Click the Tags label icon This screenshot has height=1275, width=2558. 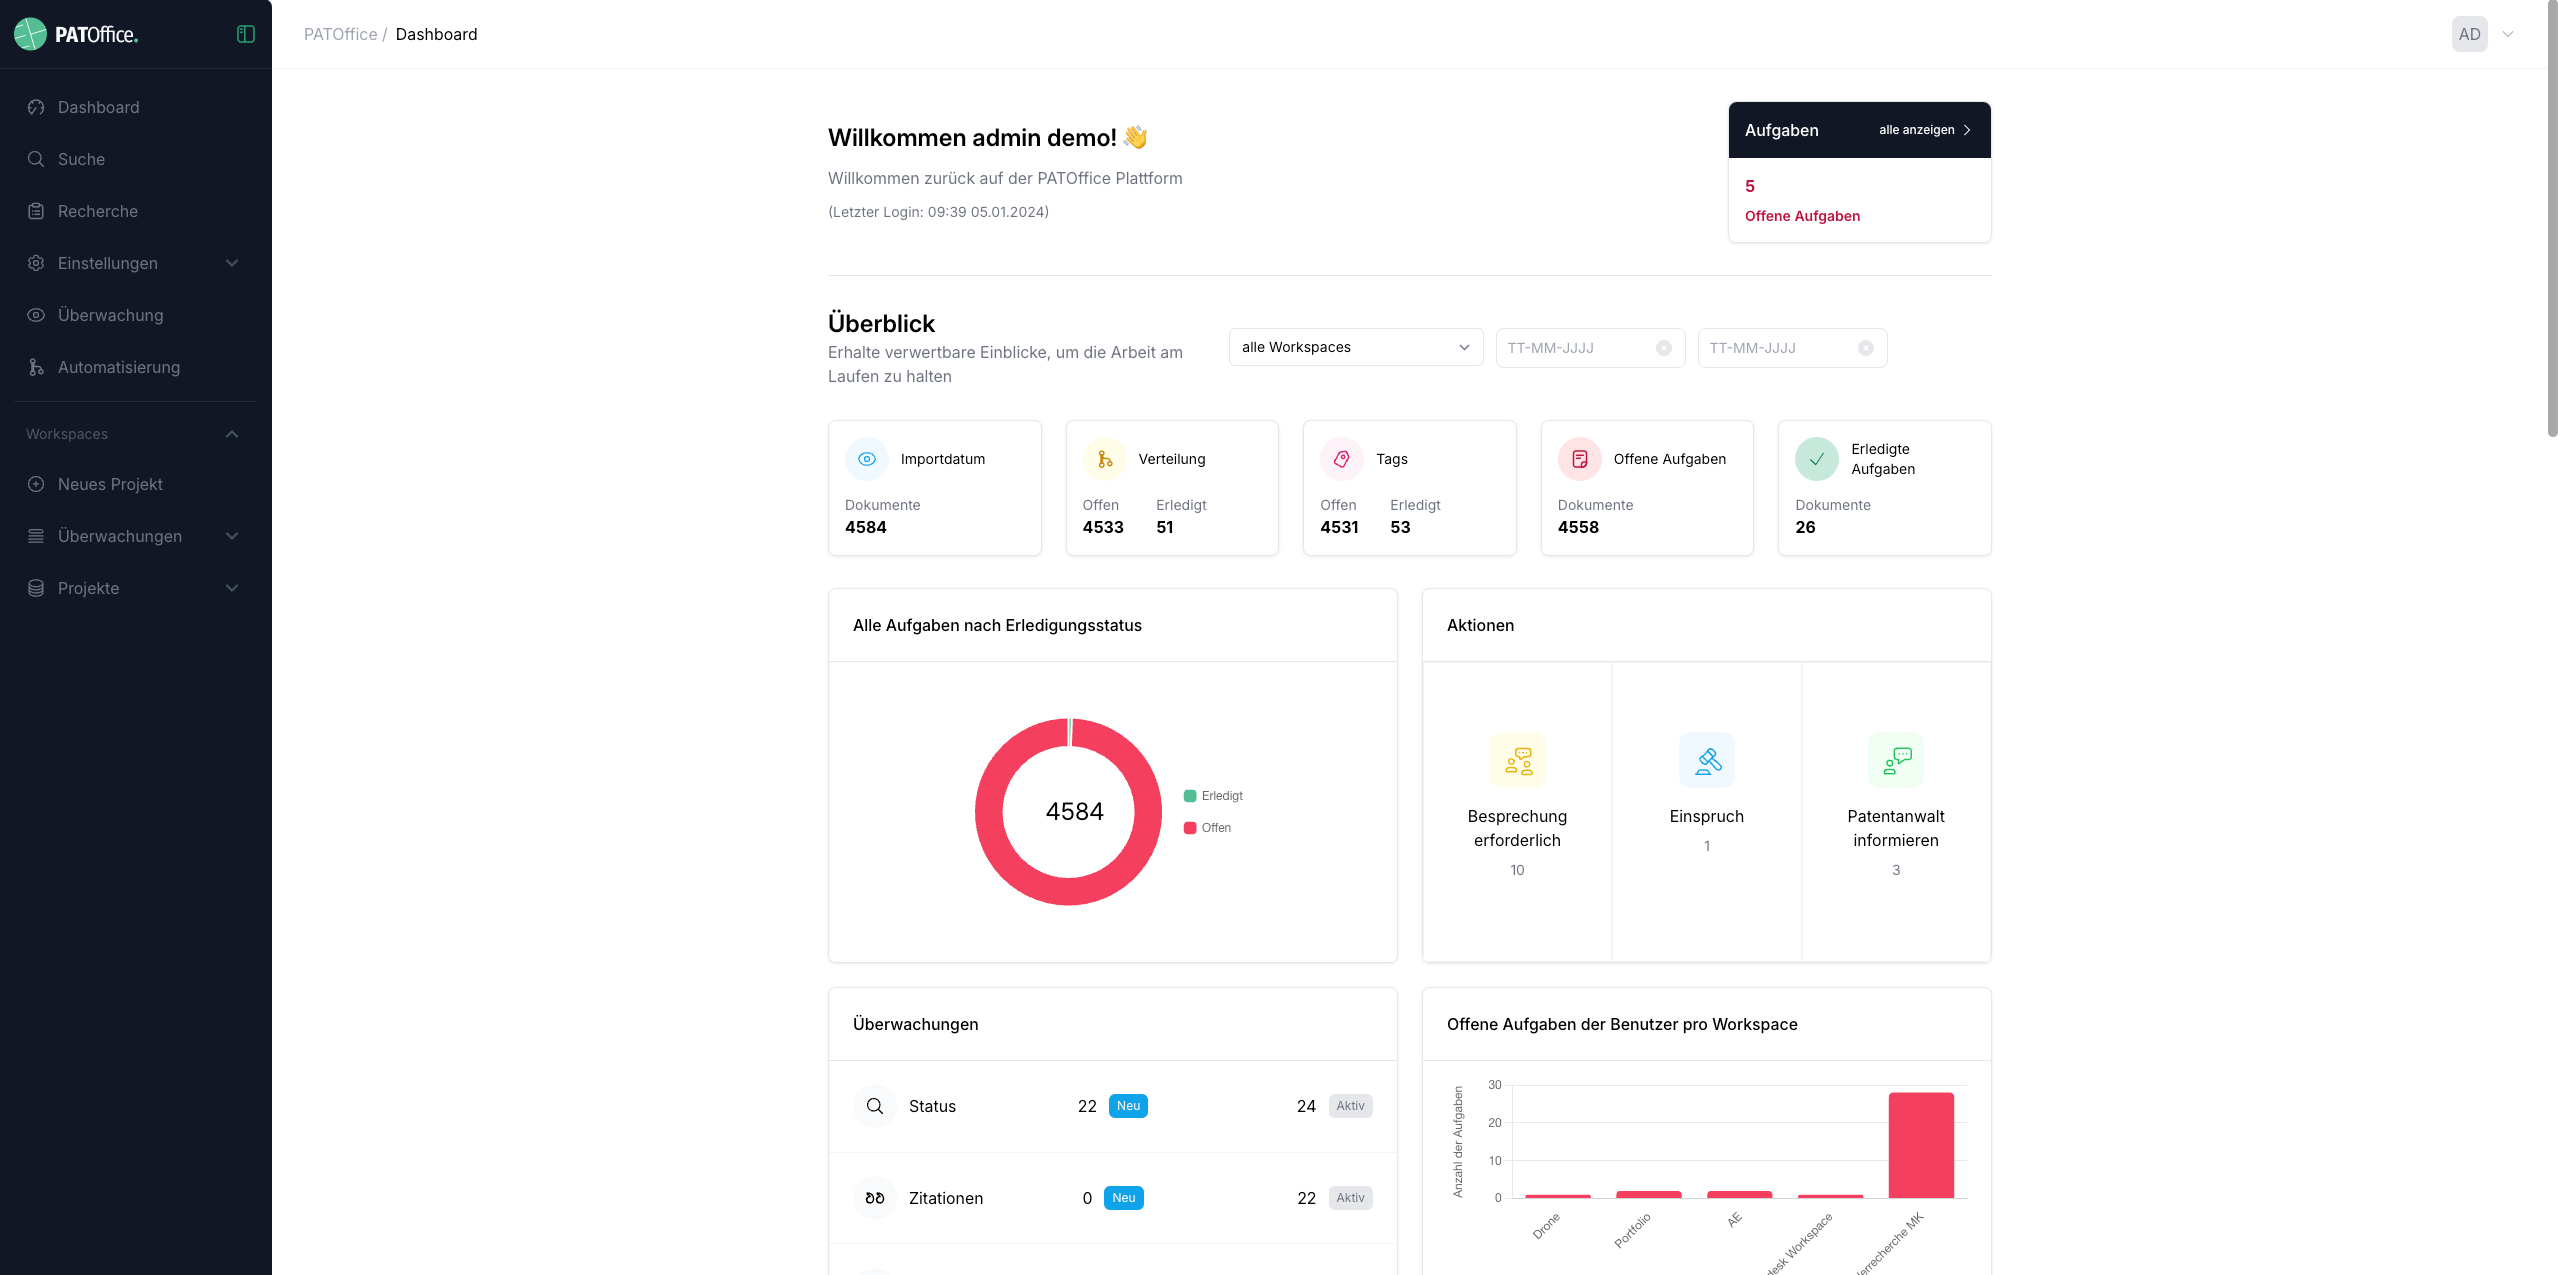[1341, 459]
